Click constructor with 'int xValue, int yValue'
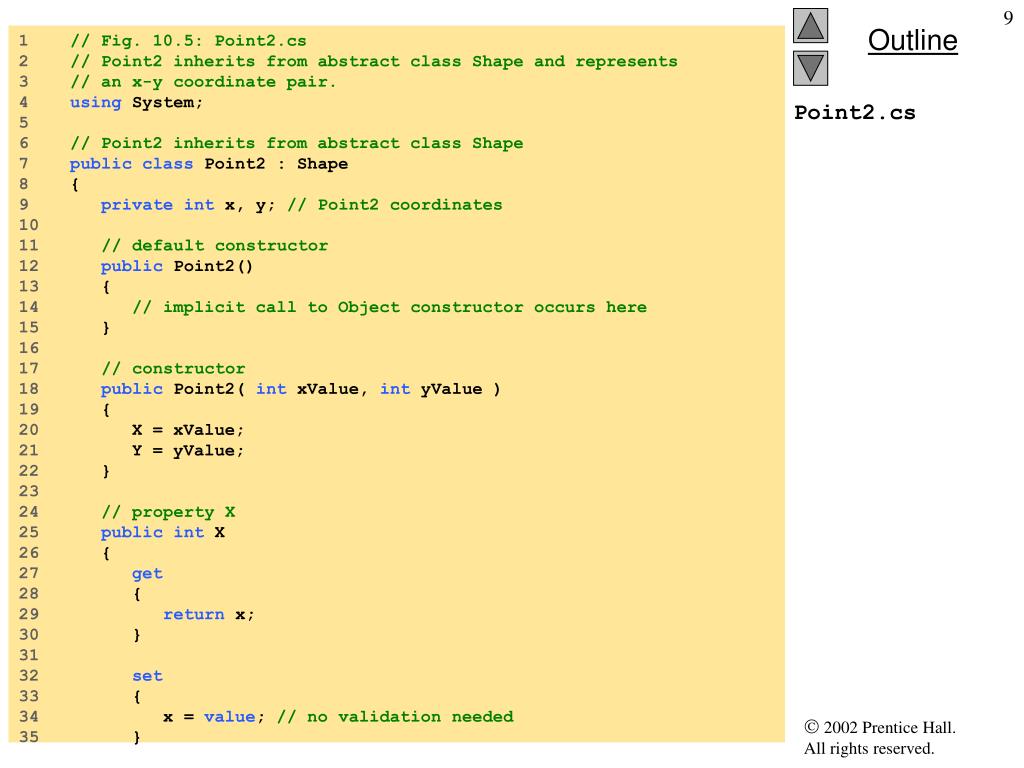The height and width of the screenshot is (768, 1024). point(300,389)
